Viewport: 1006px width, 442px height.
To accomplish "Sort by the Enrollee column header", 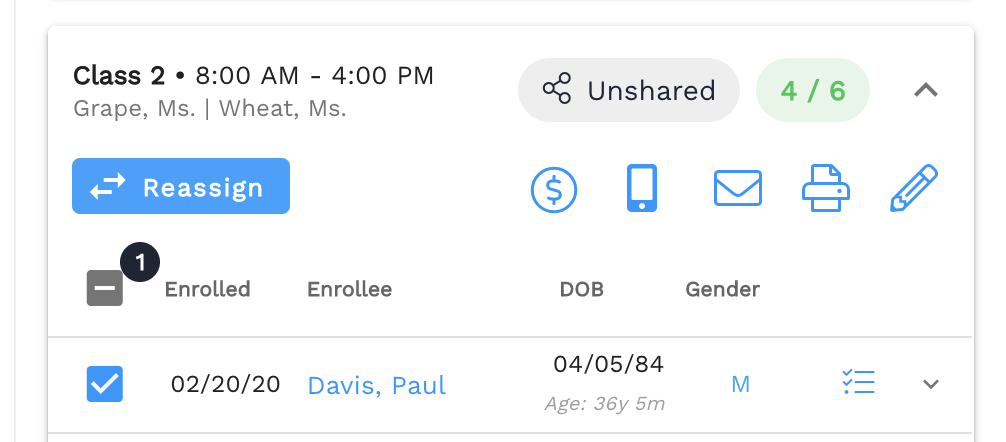I will 350,289.
